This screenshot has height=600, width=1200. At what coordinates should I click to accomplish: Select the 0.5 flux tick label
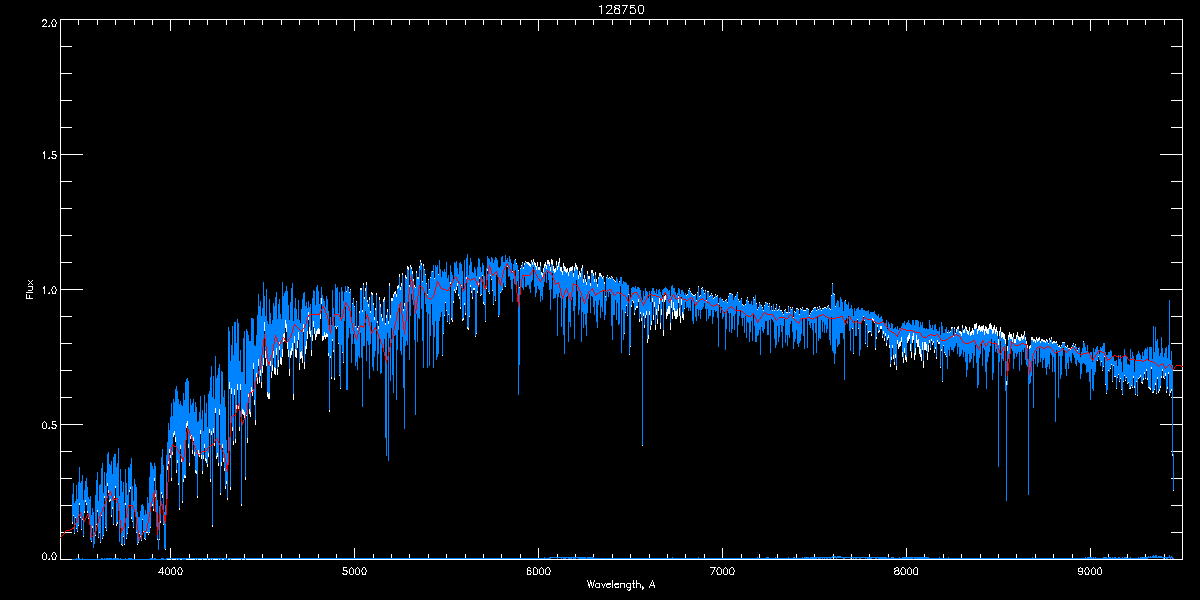48,424
